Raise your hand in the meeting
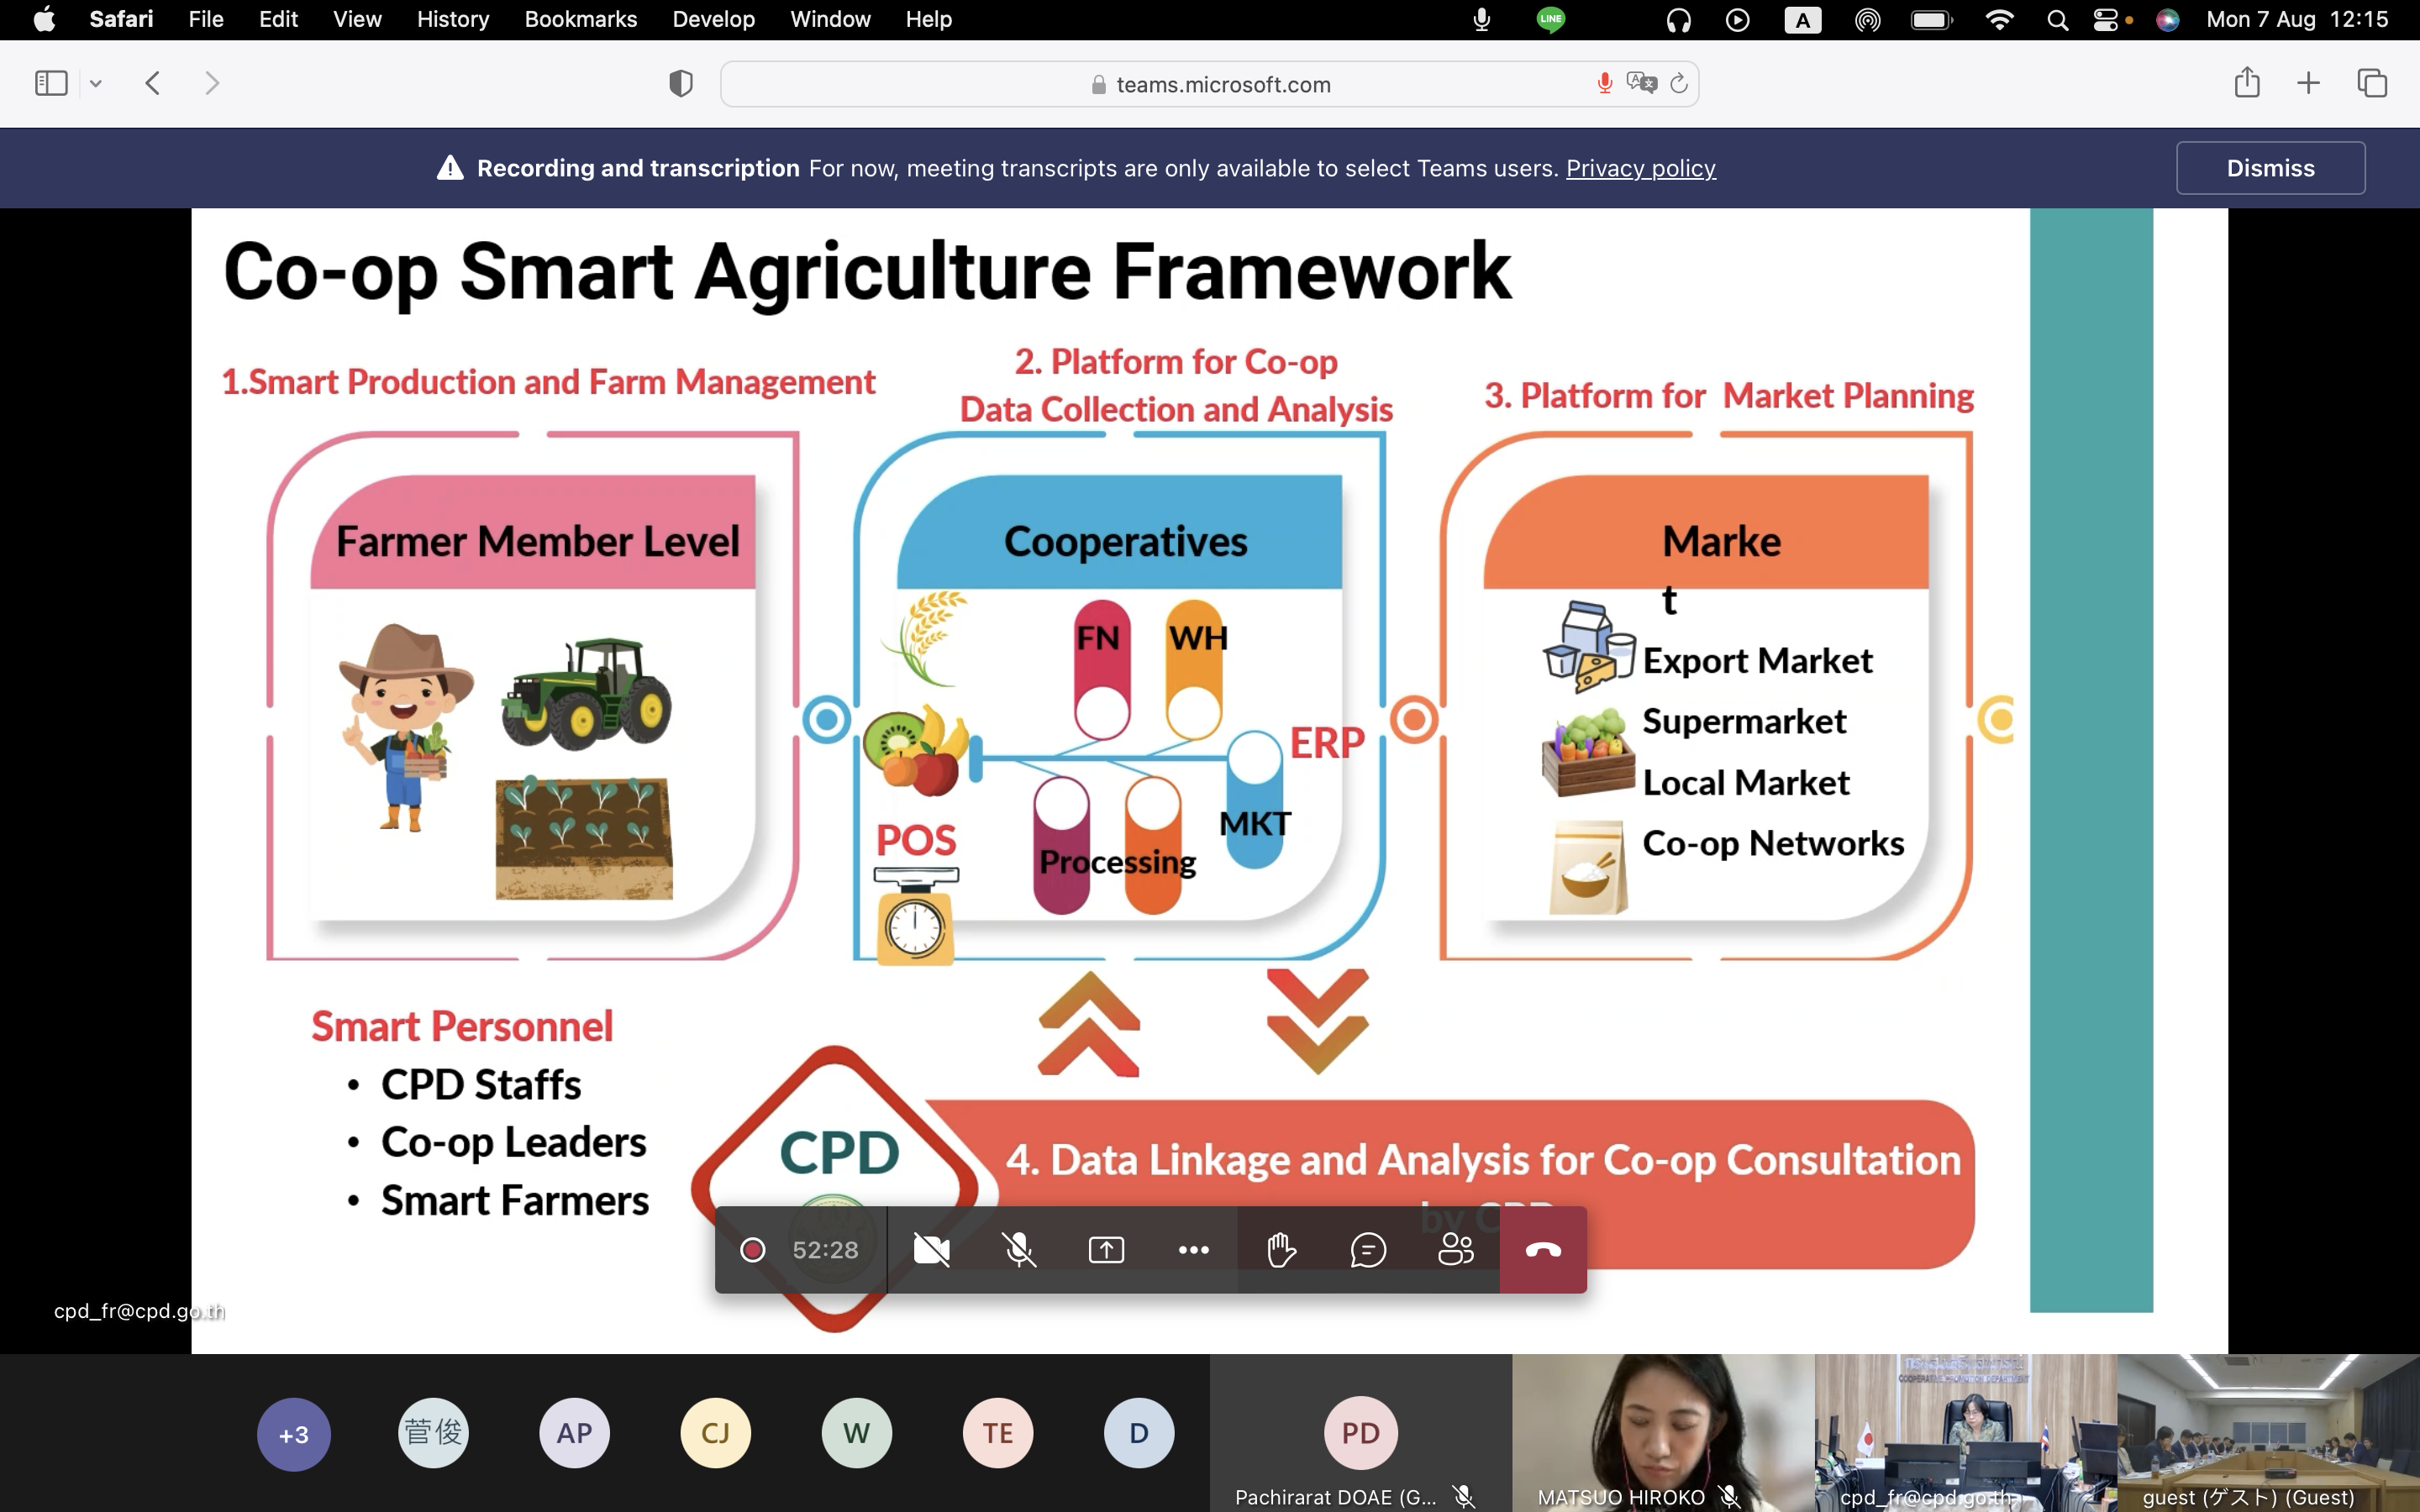 [1281, 1249]
